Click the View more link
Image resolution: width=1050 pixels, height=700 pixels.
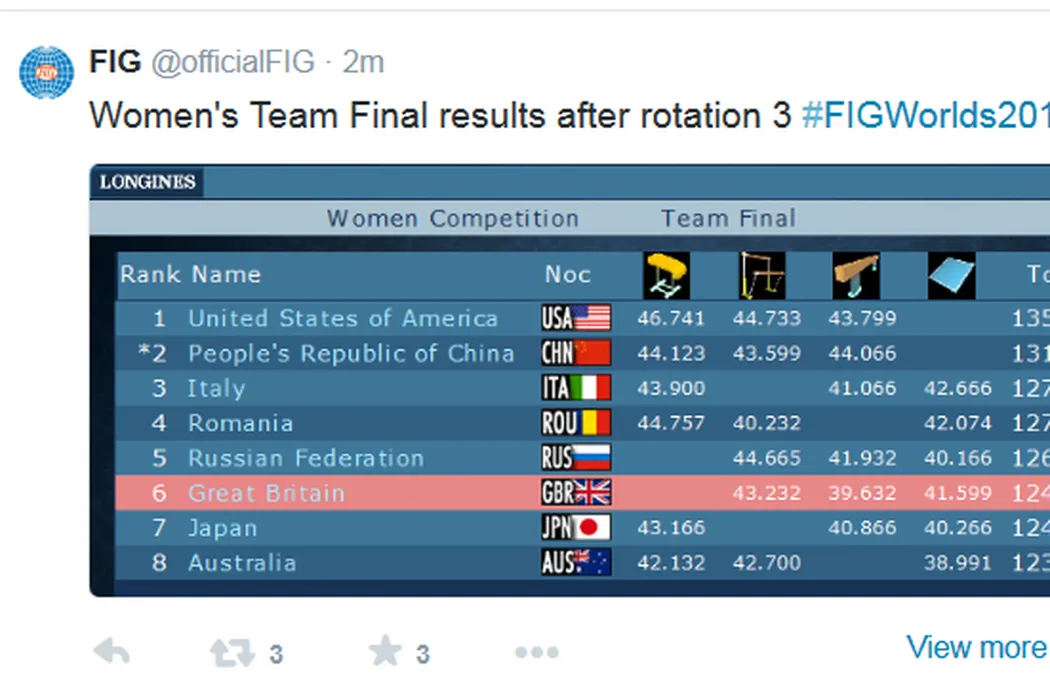coord(975,648)
